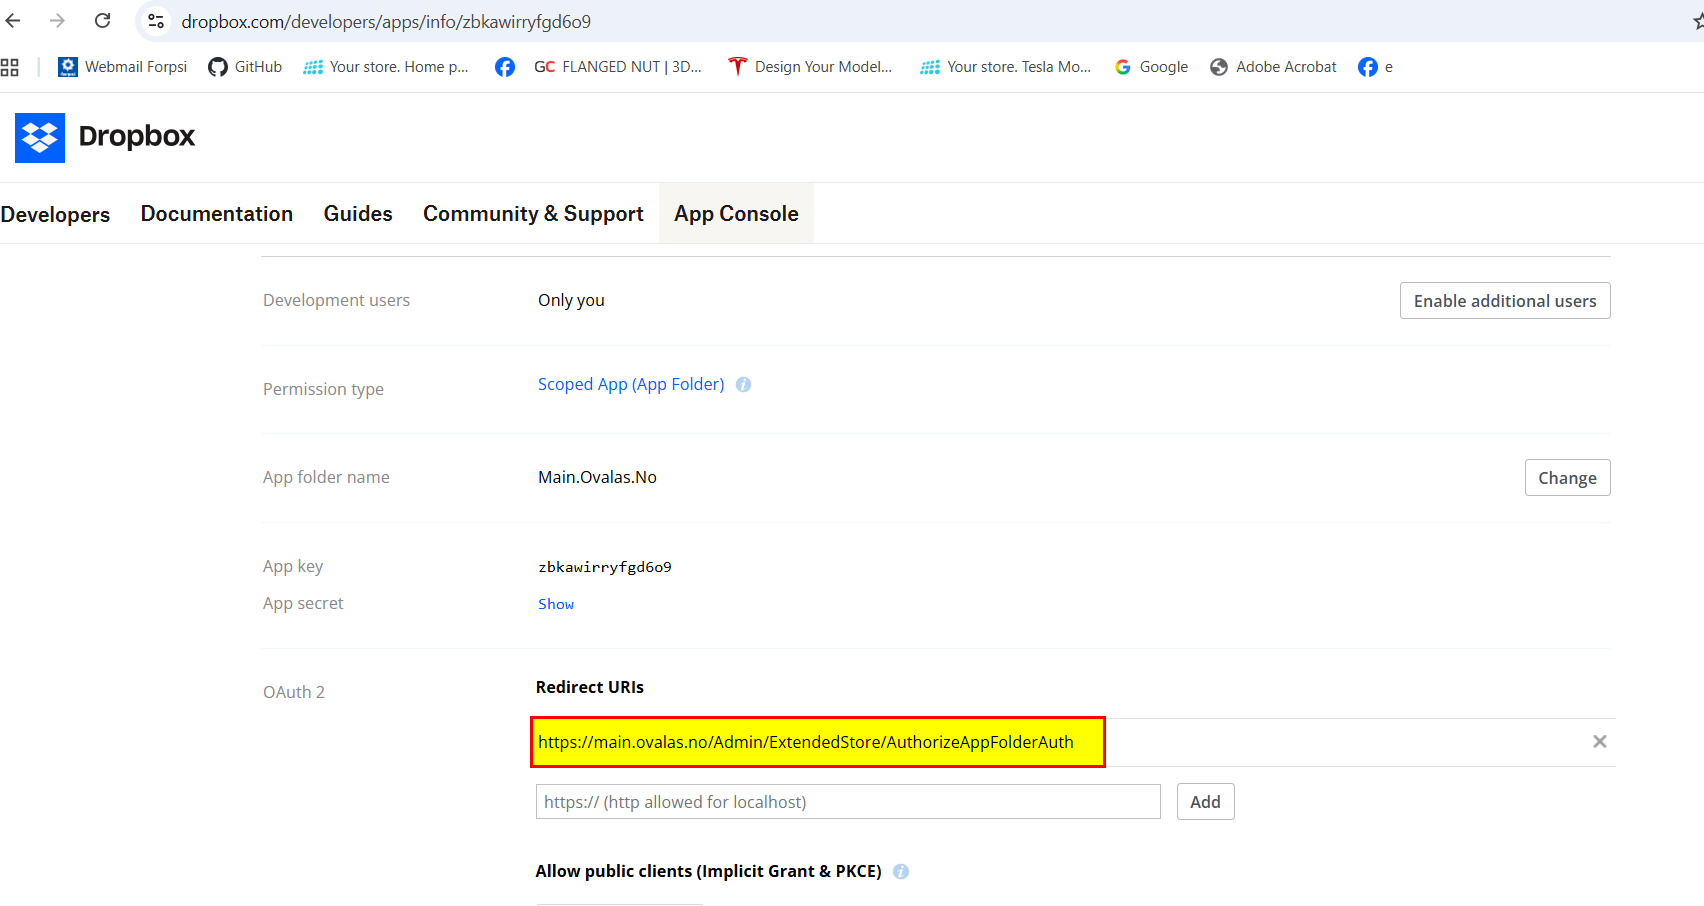This screenshot has height=906, width=1704.
Task: Click the App secret label
Action: pyautogui.click(x=303, y=603)
